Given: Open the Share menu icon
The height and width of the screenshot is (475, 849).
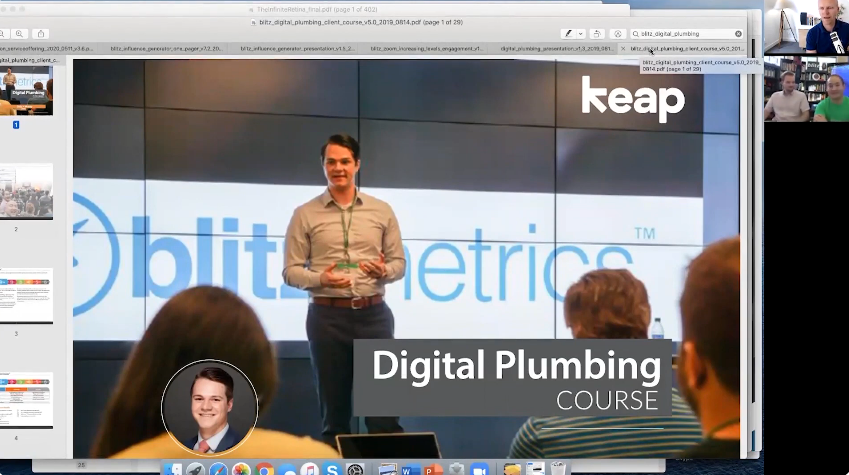Looking at the screenshot, I should tap(41, 34).
